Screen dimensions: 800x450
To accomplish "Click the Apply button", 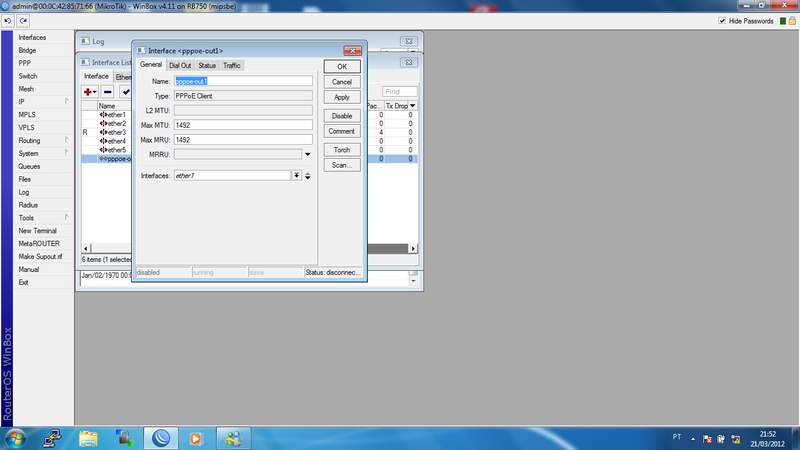I will pos(342,97).
